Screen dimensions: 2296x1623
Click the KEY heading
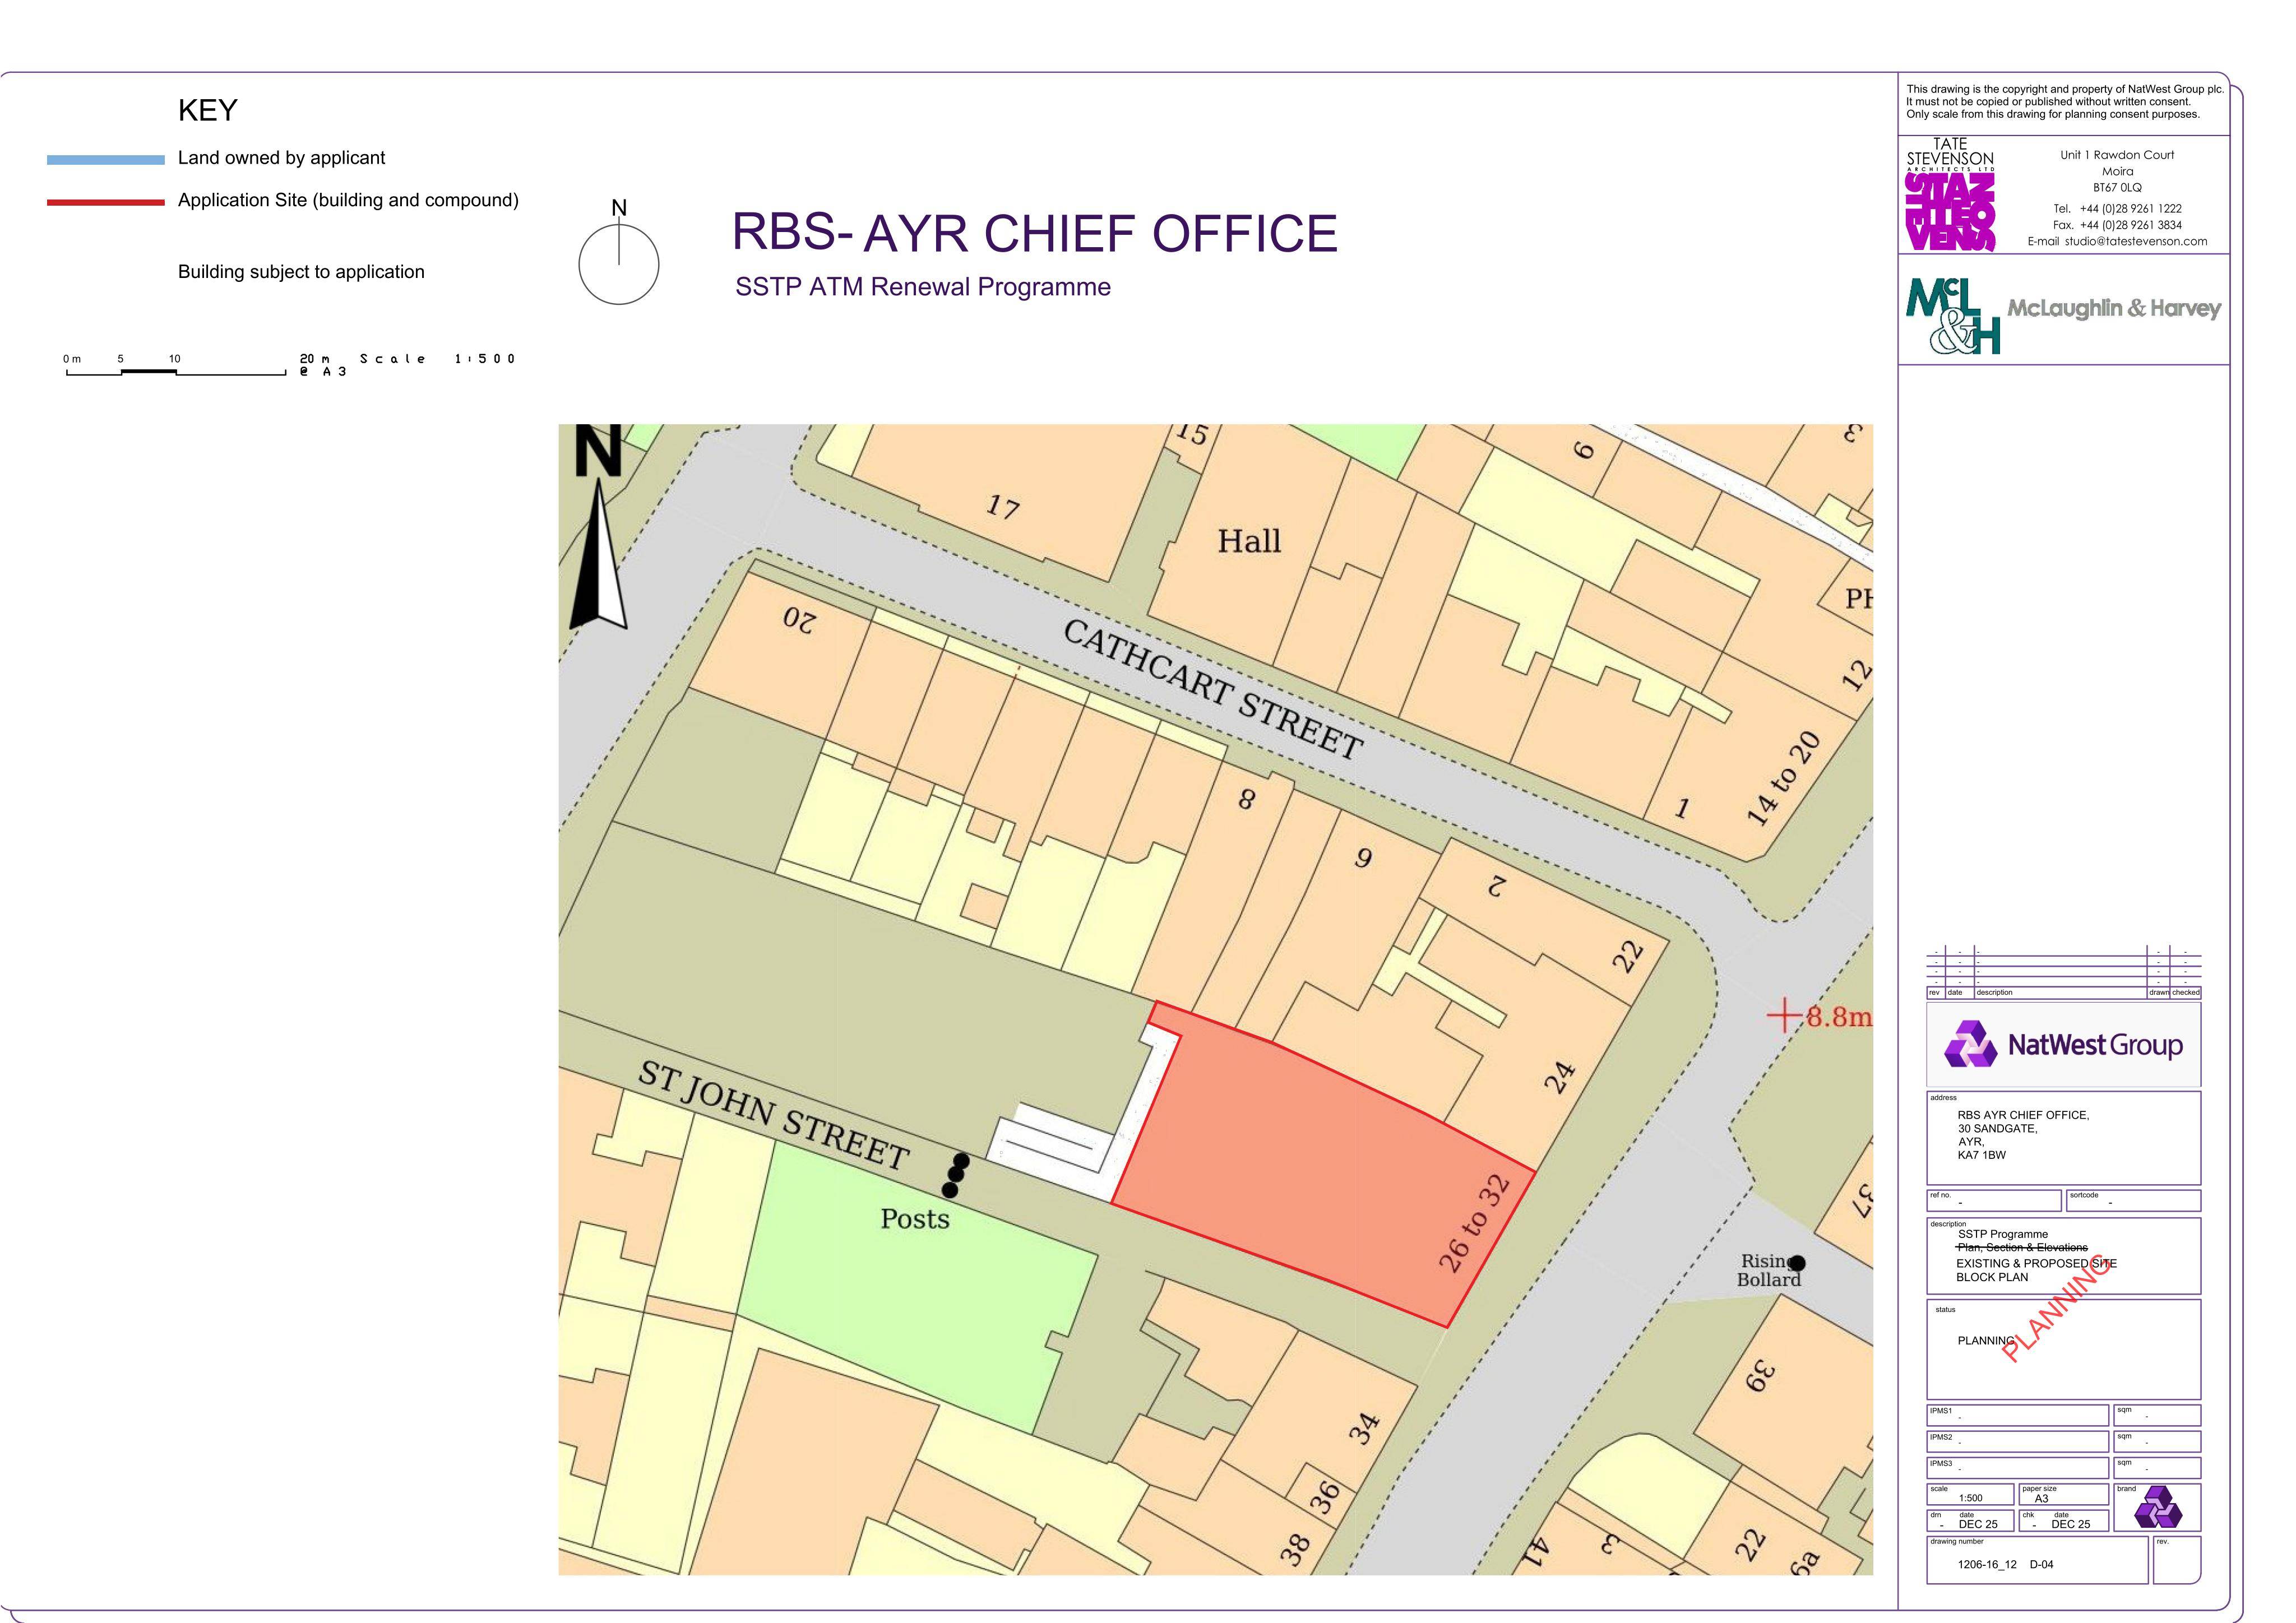207,110
